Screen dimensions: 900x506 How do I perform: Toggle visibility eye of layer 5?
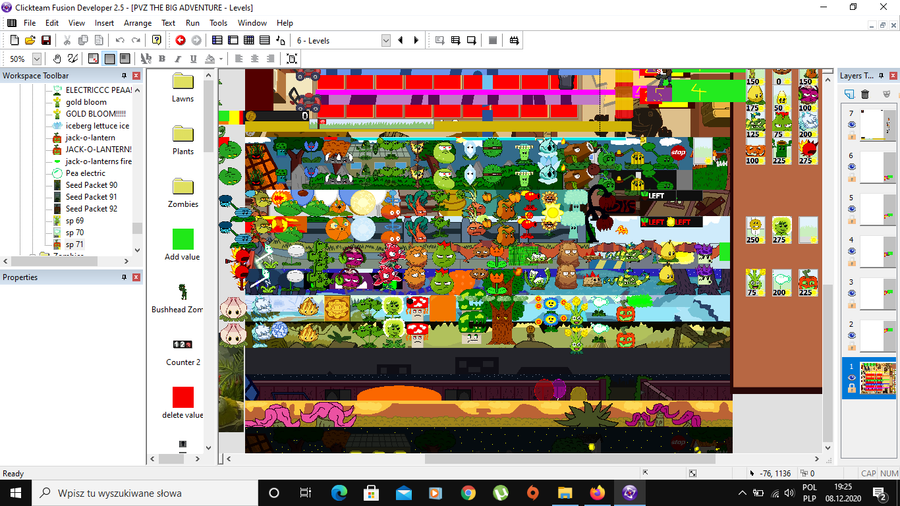click(x=851, y=209)
